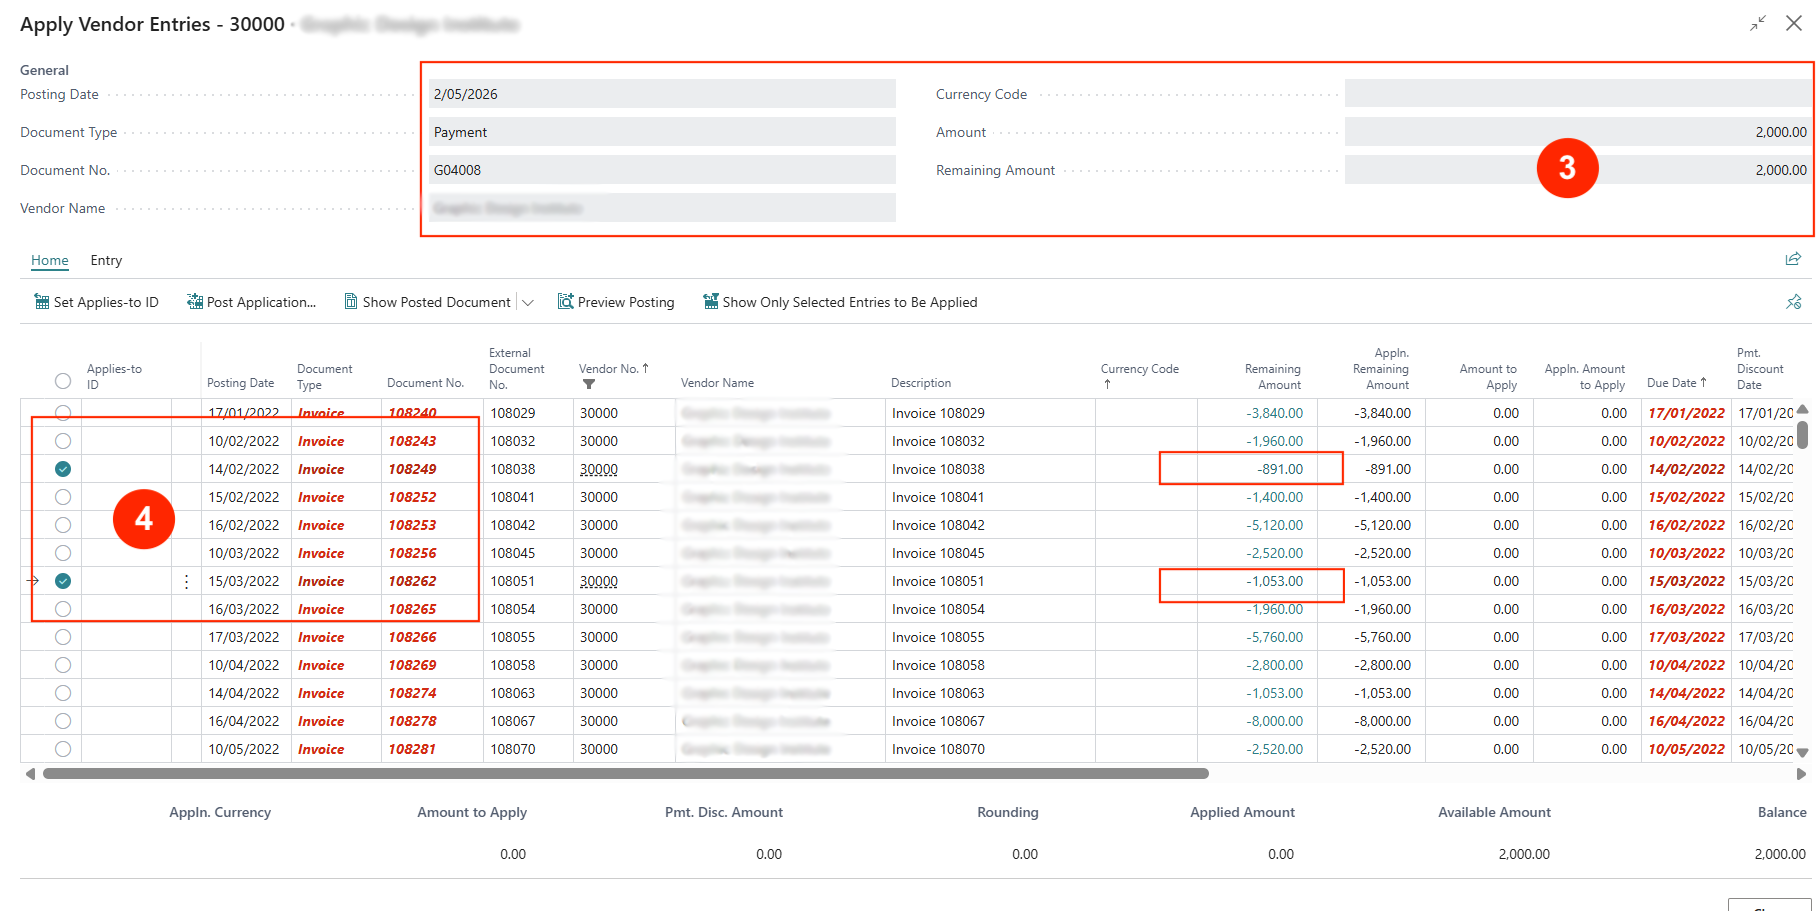The width and height of the screenshot is (1818, 911).
Task: Click the Vendor No. column filter icon
Action: 589,385
